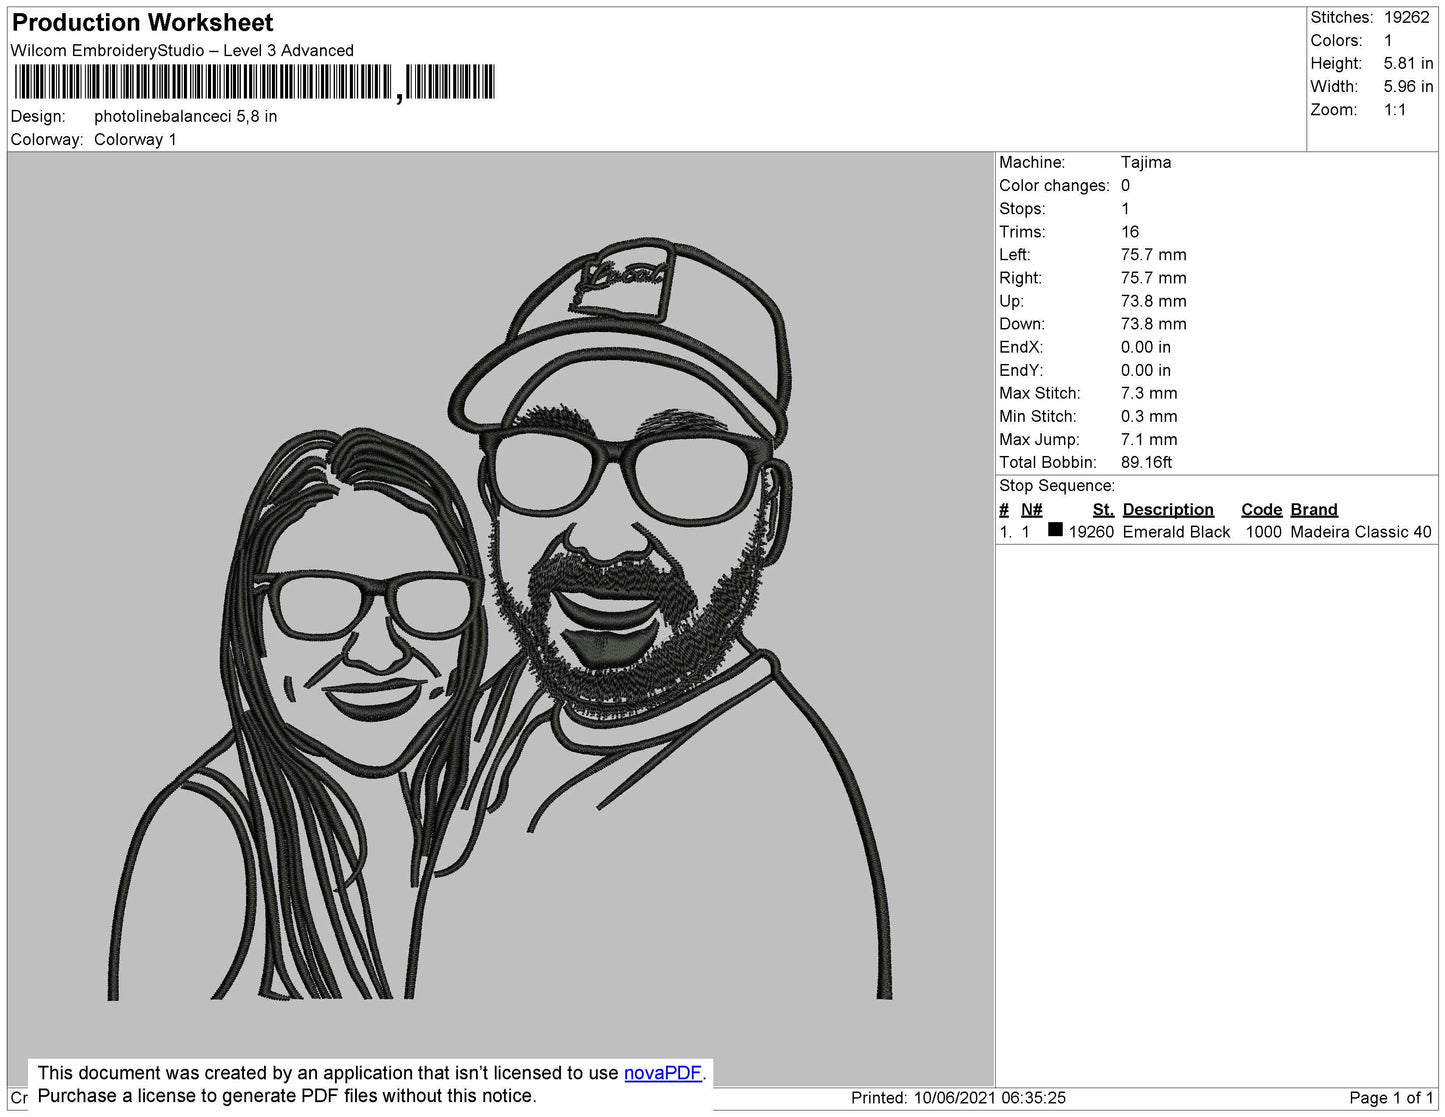
Task: Select thread code 1000 cell
Action: [x=1264, y=532]
